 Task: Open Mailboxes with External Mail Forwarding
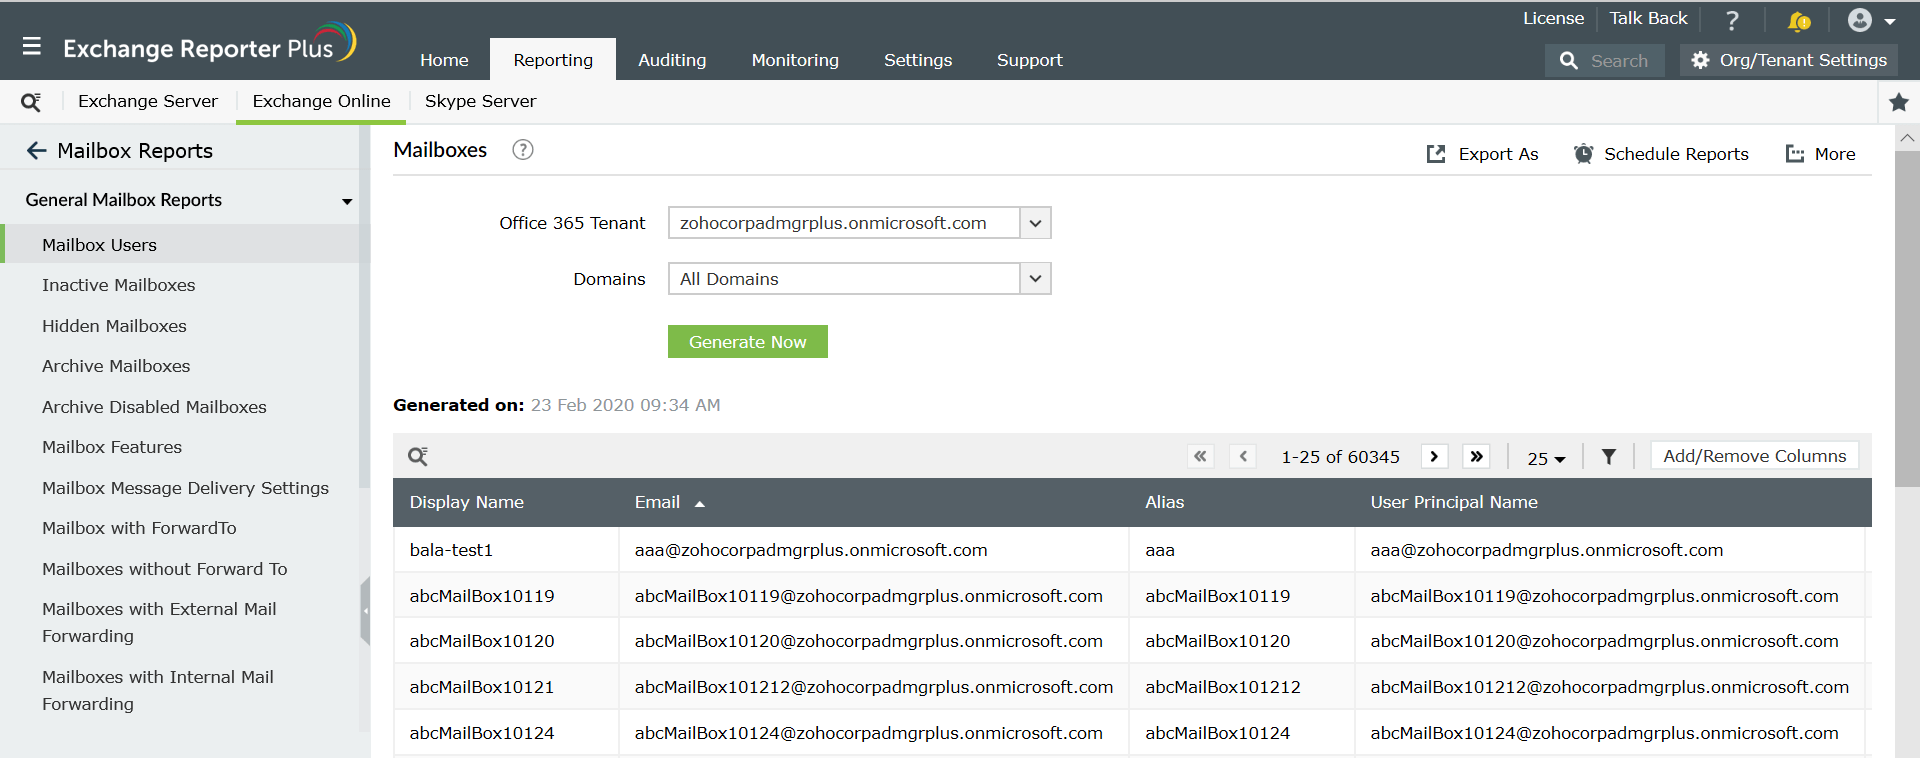click(159, 622)
